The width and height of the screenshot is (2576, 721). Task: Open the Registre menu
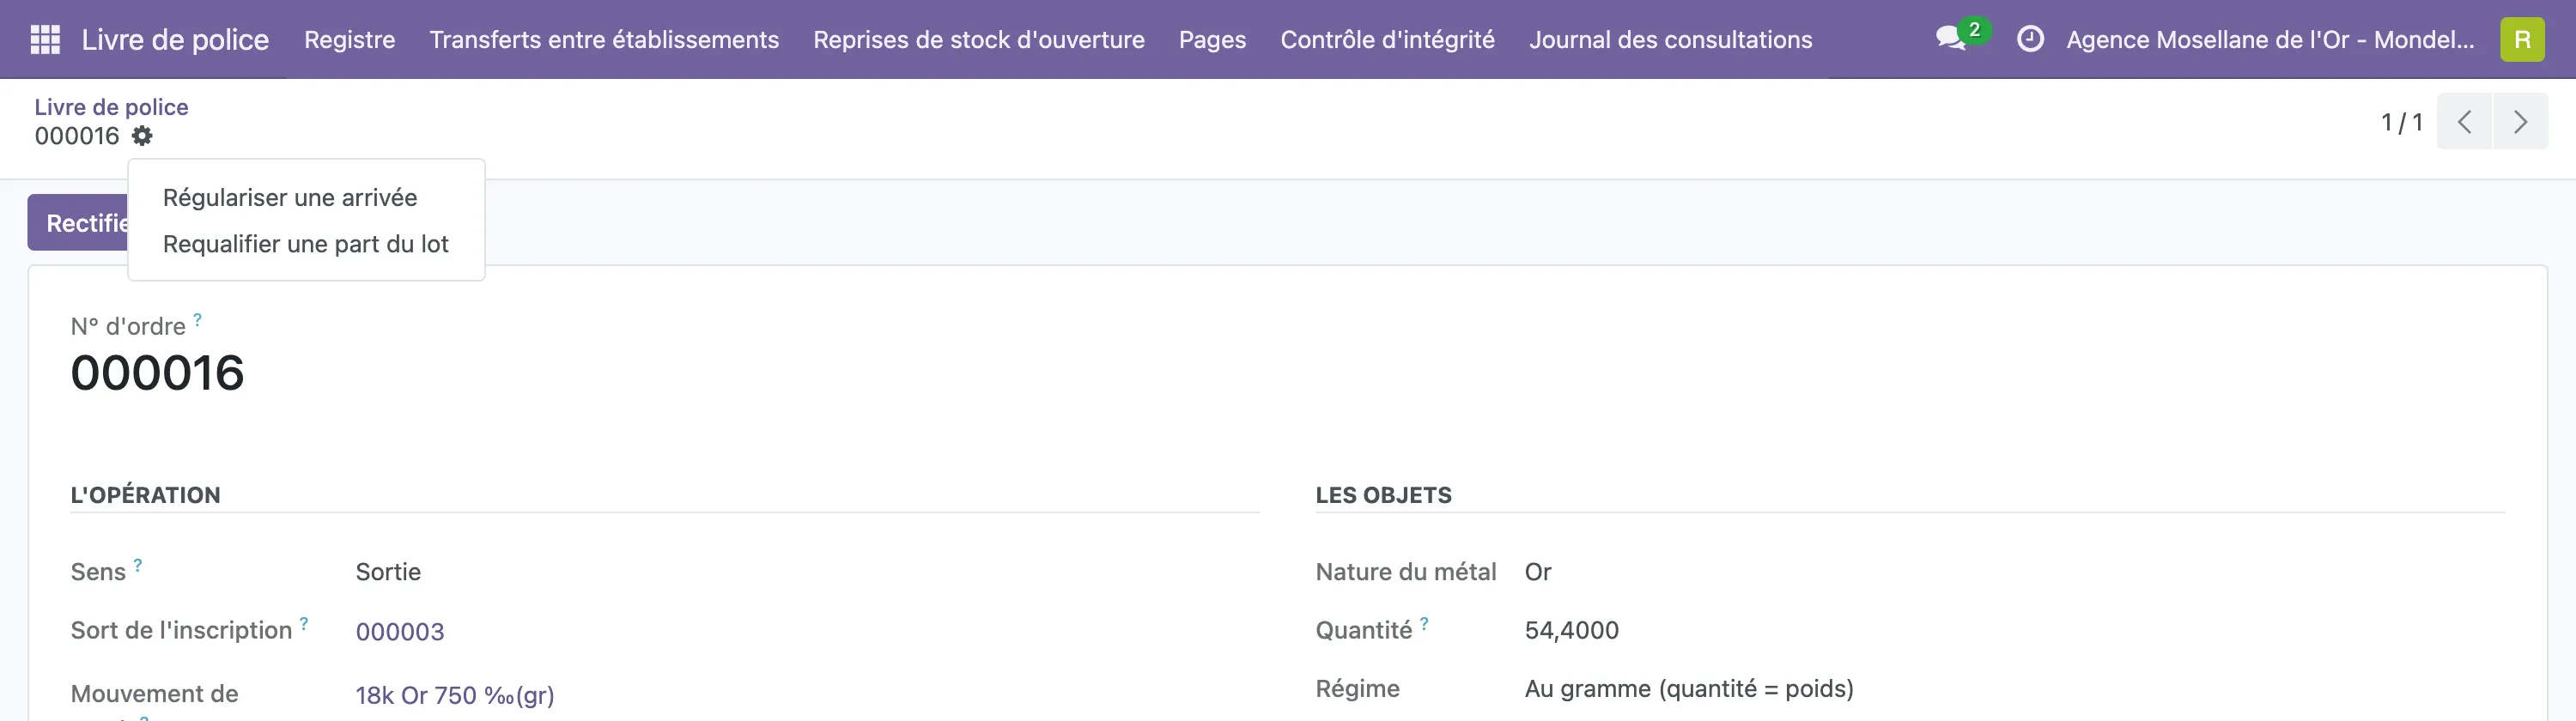coord(350,40)
